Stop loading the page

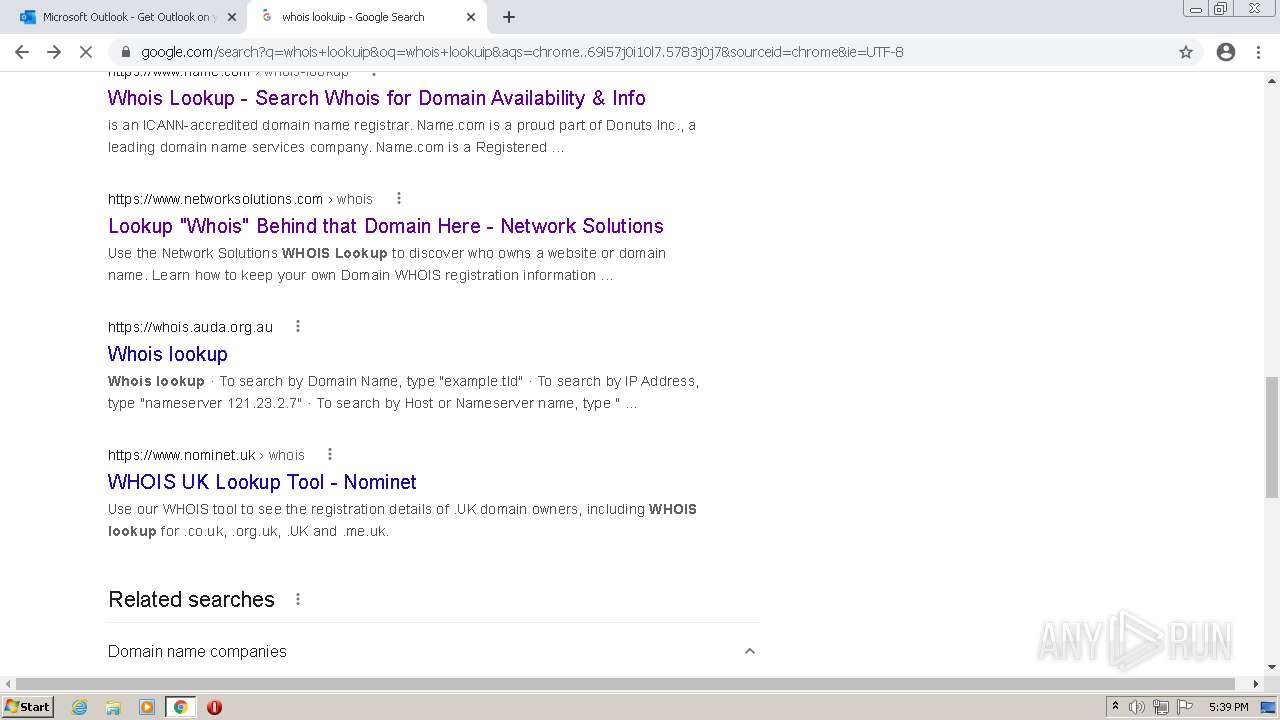point(86,52)
